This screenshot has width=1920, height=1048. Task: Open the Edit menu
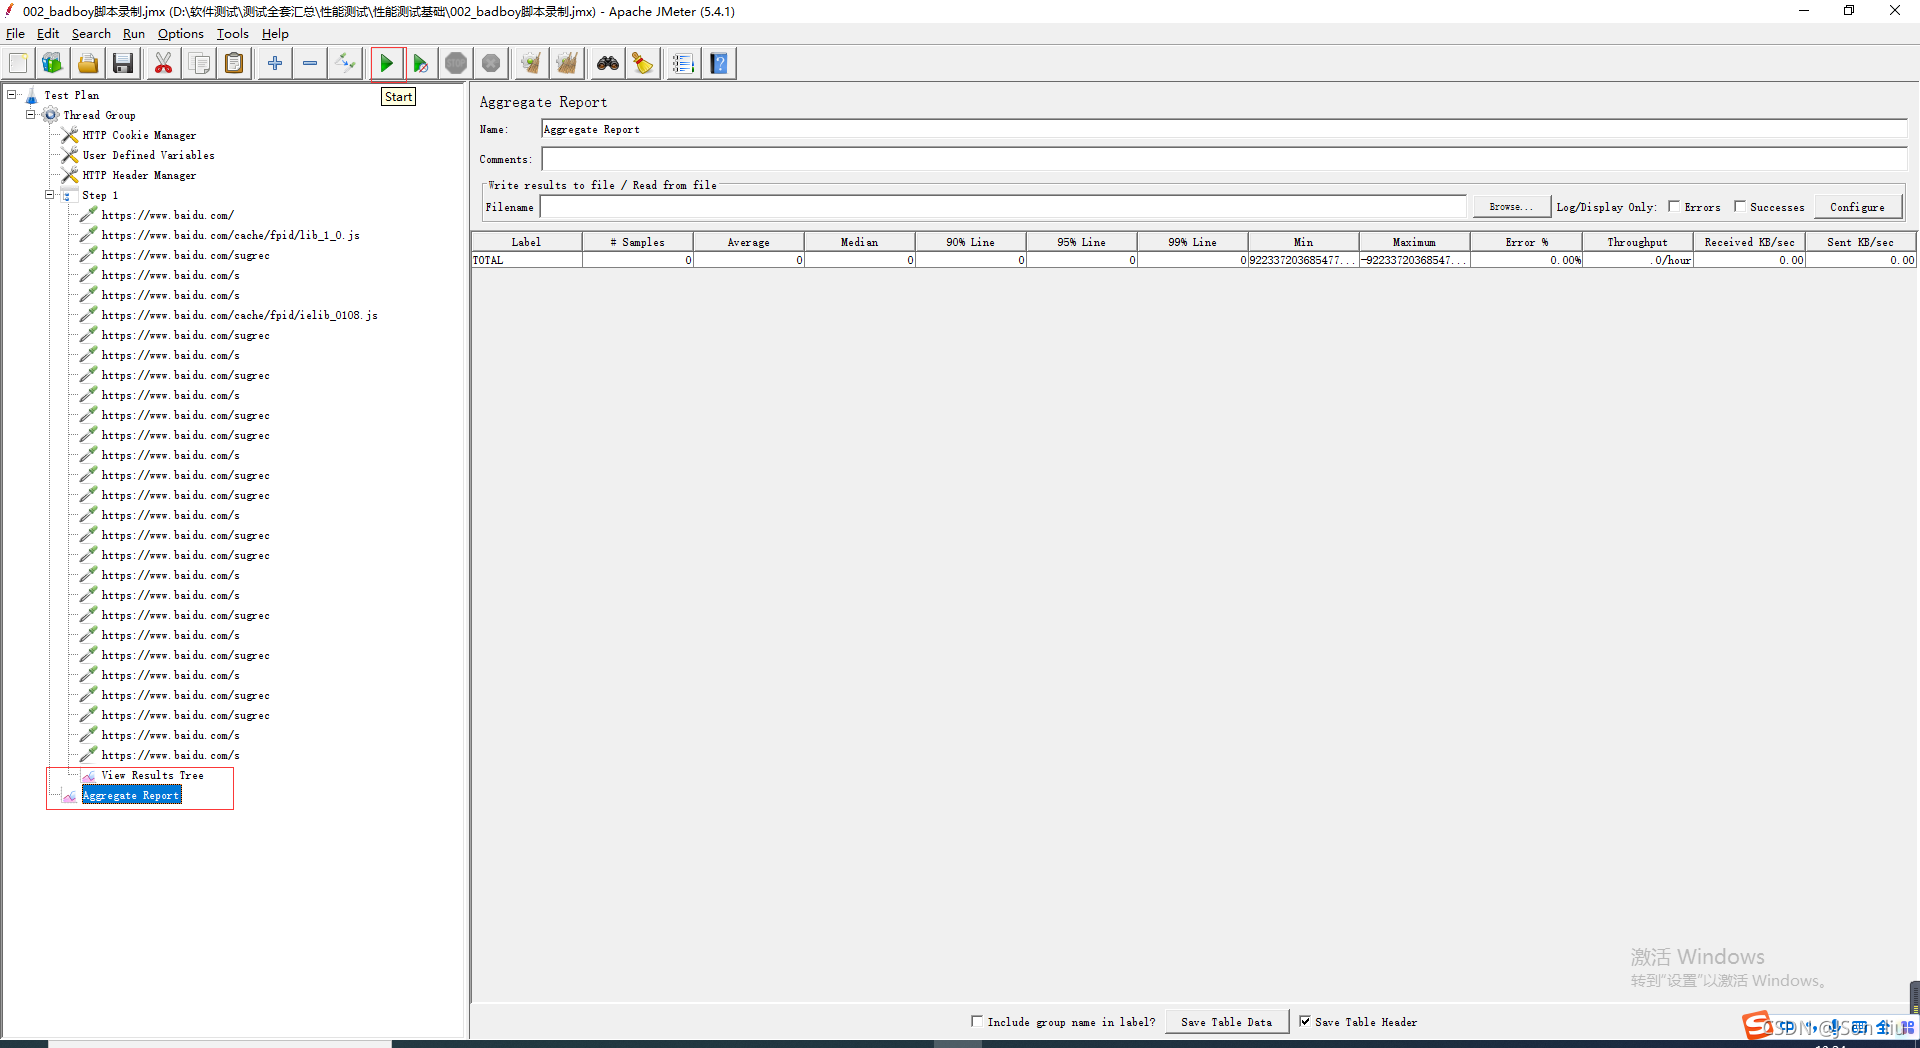click(x=48, y=34)
